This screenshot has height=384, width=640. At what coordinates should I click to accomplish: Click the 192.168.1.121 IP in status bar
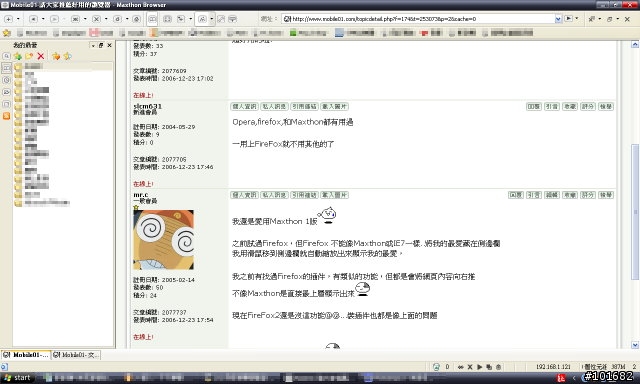pyautogui.click(x=553, y=367)
